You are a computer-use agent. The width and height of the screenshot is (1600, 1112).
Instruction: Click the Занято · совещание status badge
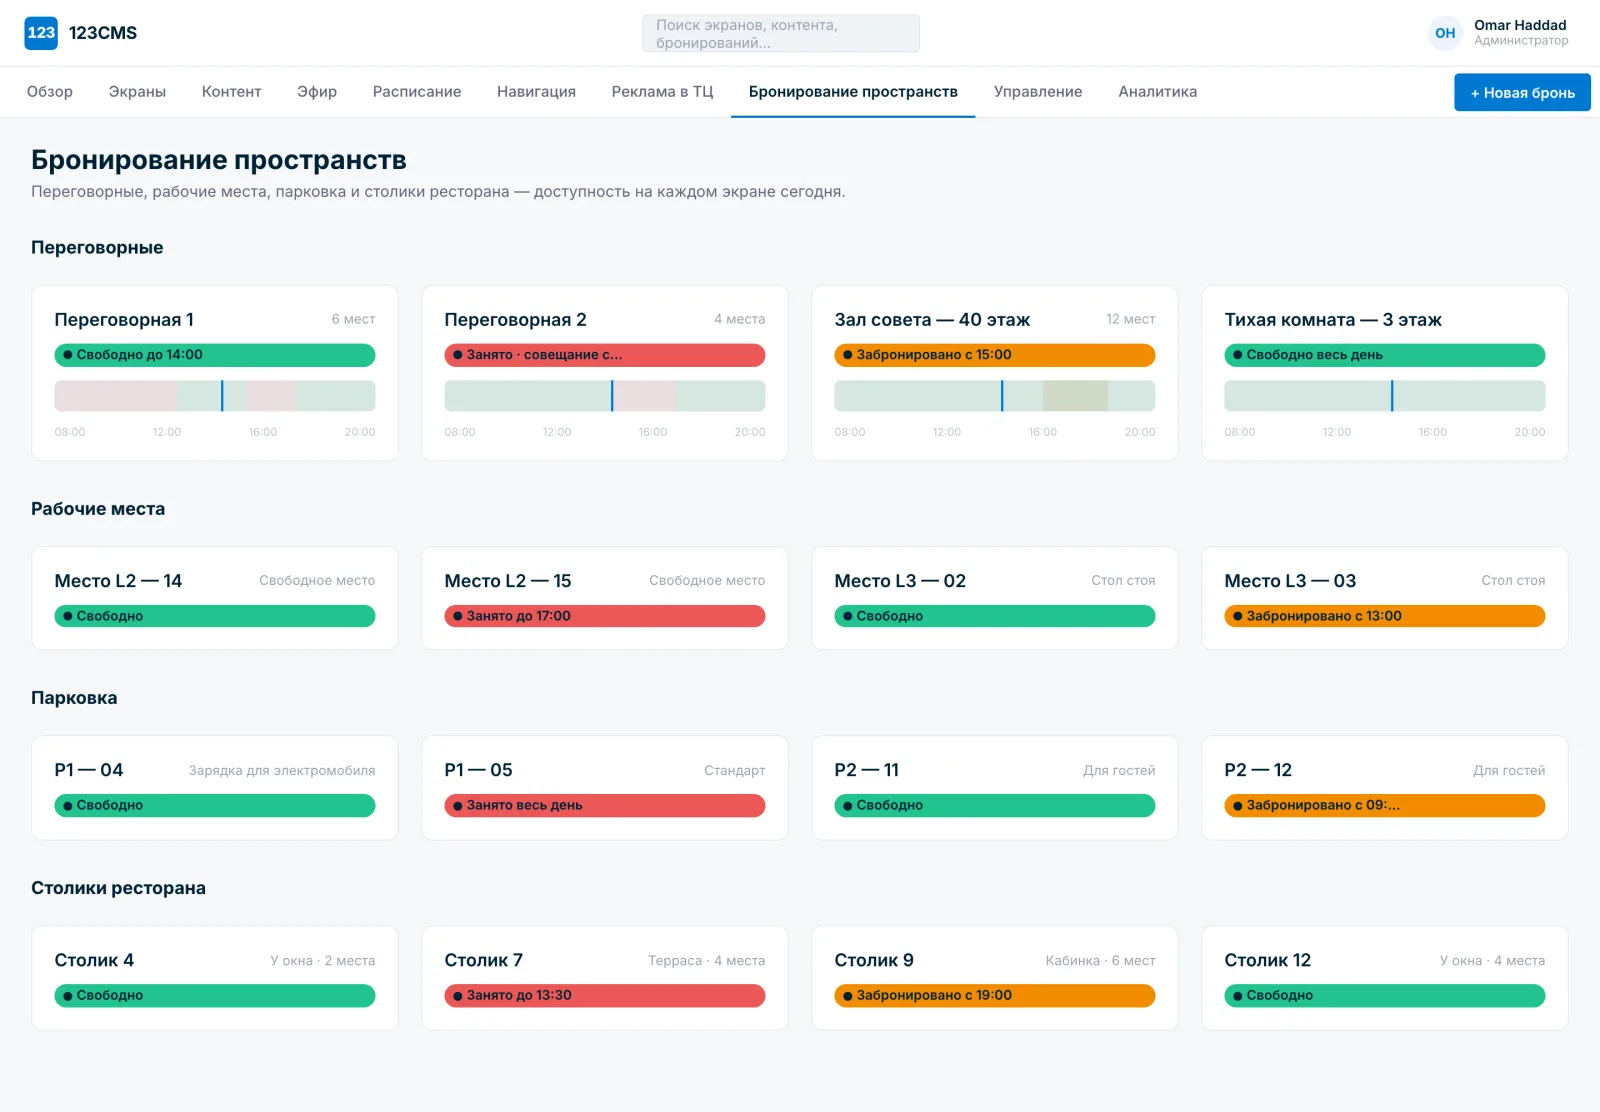pyautogui.click(x=605, y=355)
